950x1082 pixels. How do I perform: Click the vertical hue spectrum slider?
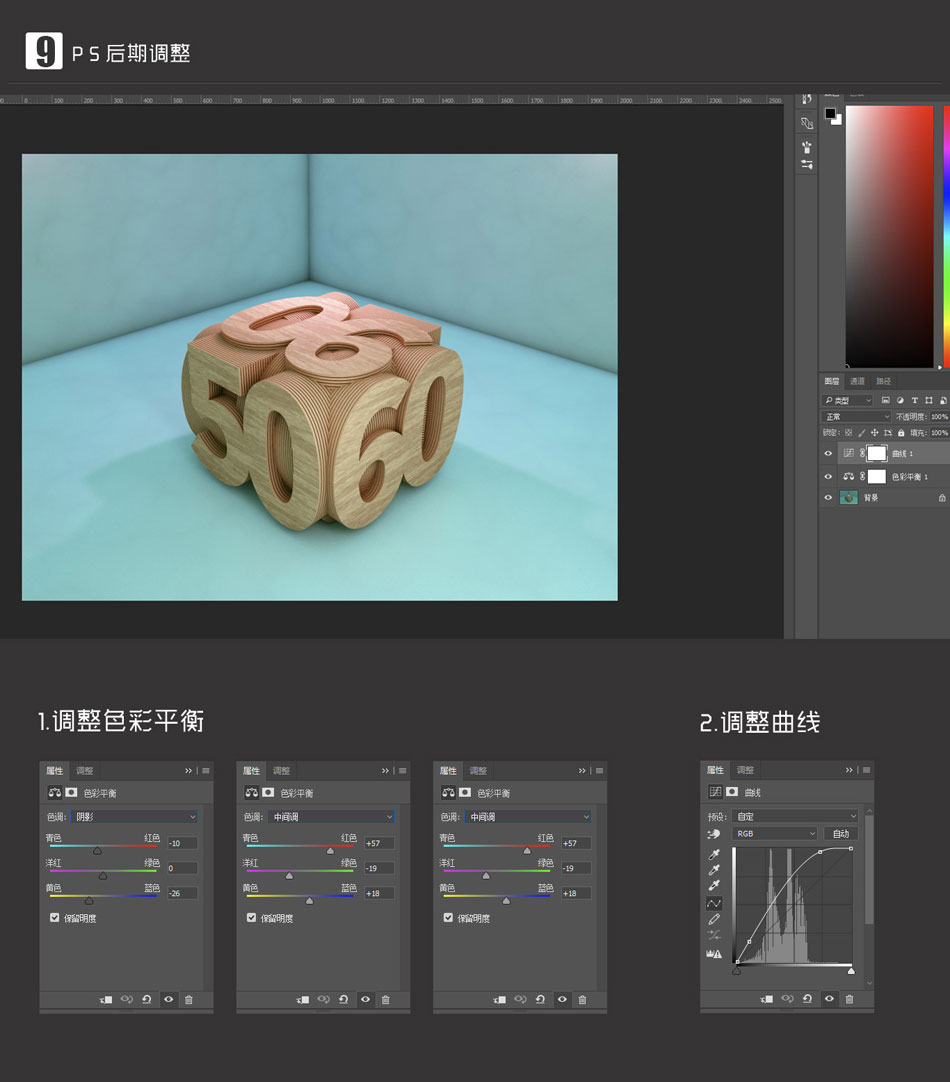click(947, 235)
